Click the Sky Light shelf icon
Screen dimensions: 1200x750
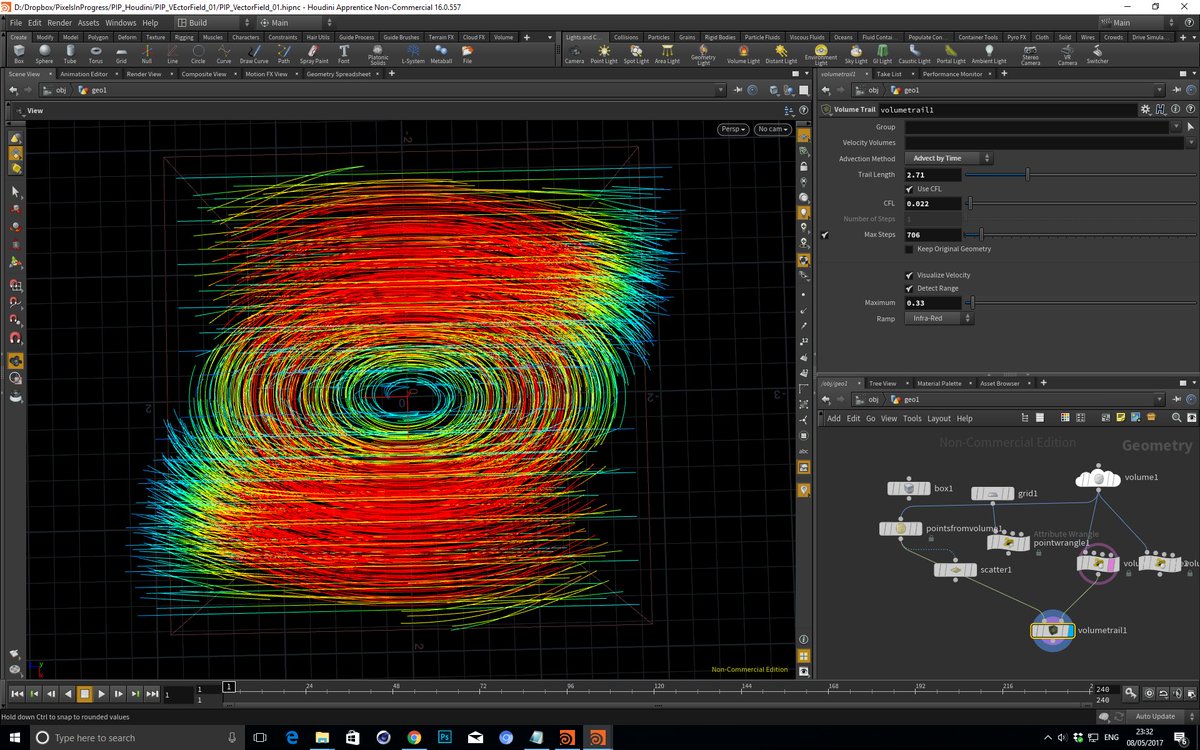click(857, 53)
